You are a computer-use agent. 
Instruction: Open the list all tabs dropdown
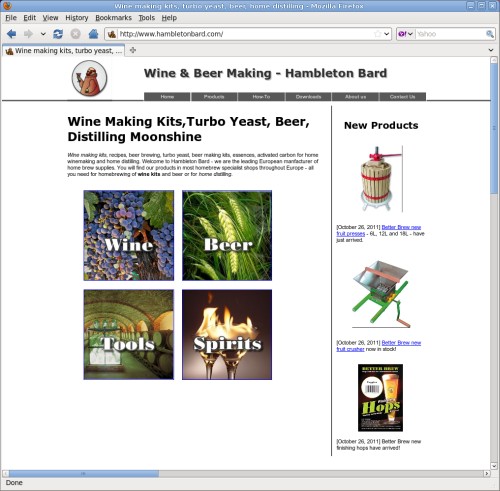491,50
